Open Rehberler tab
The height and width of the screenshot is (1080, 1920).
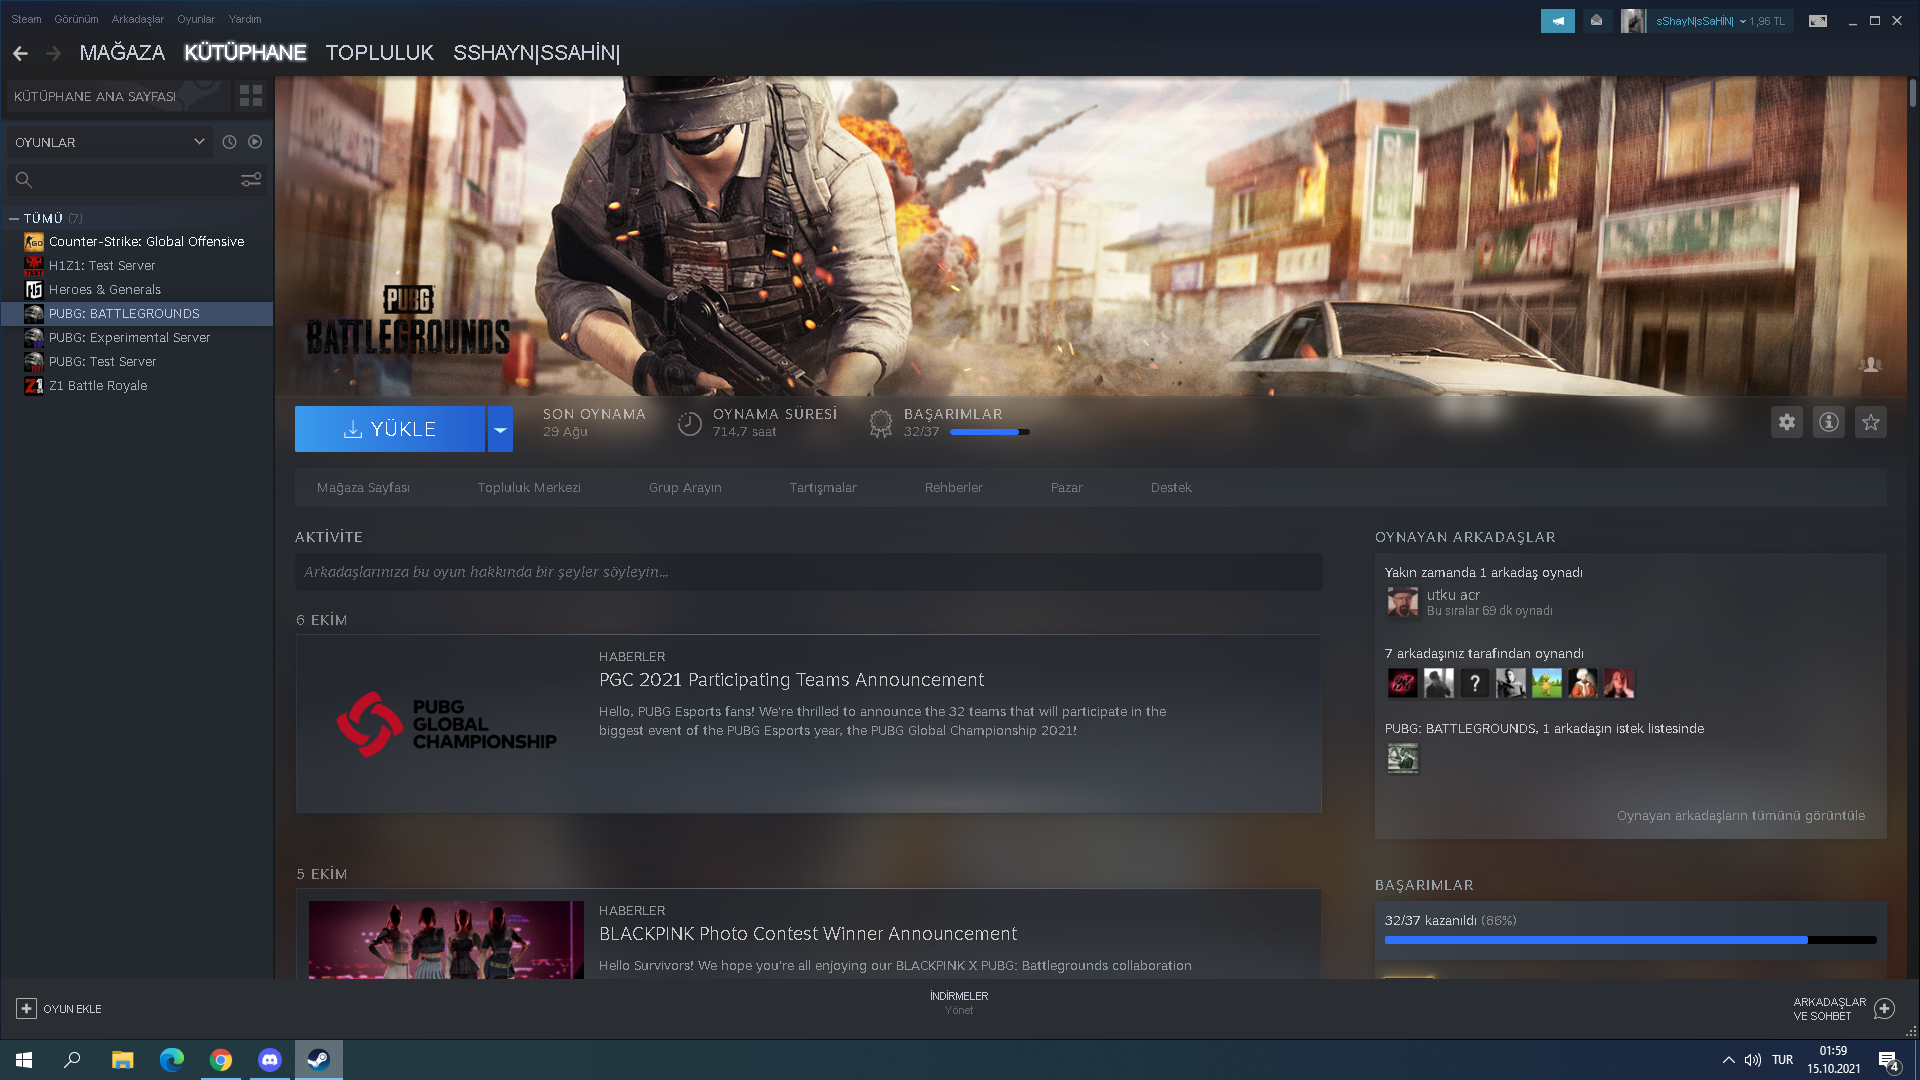(x=954, y=488)
